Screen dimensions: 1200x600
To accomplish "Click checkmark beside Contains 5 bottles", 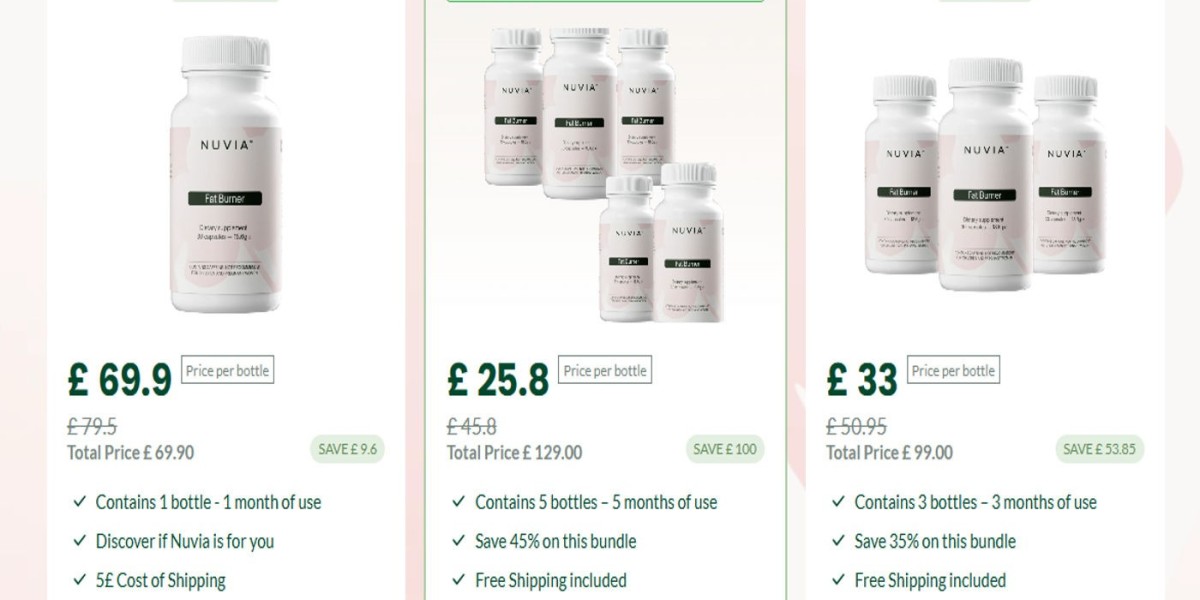I will pos(459,501).
